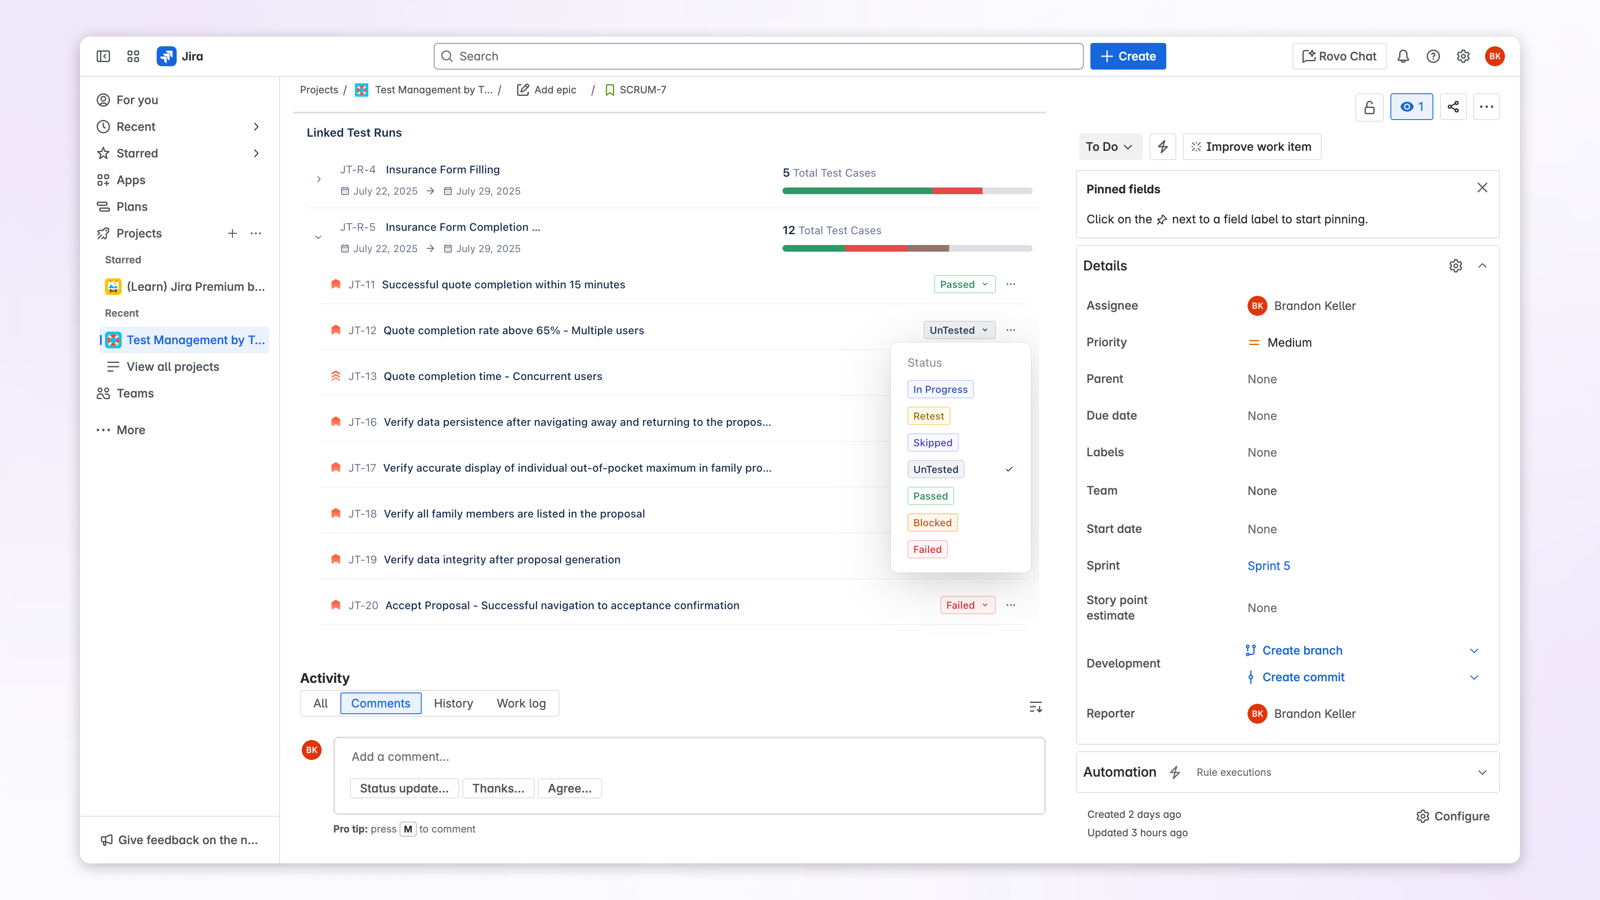Open more actions for JT-12

click(1011, 330)
